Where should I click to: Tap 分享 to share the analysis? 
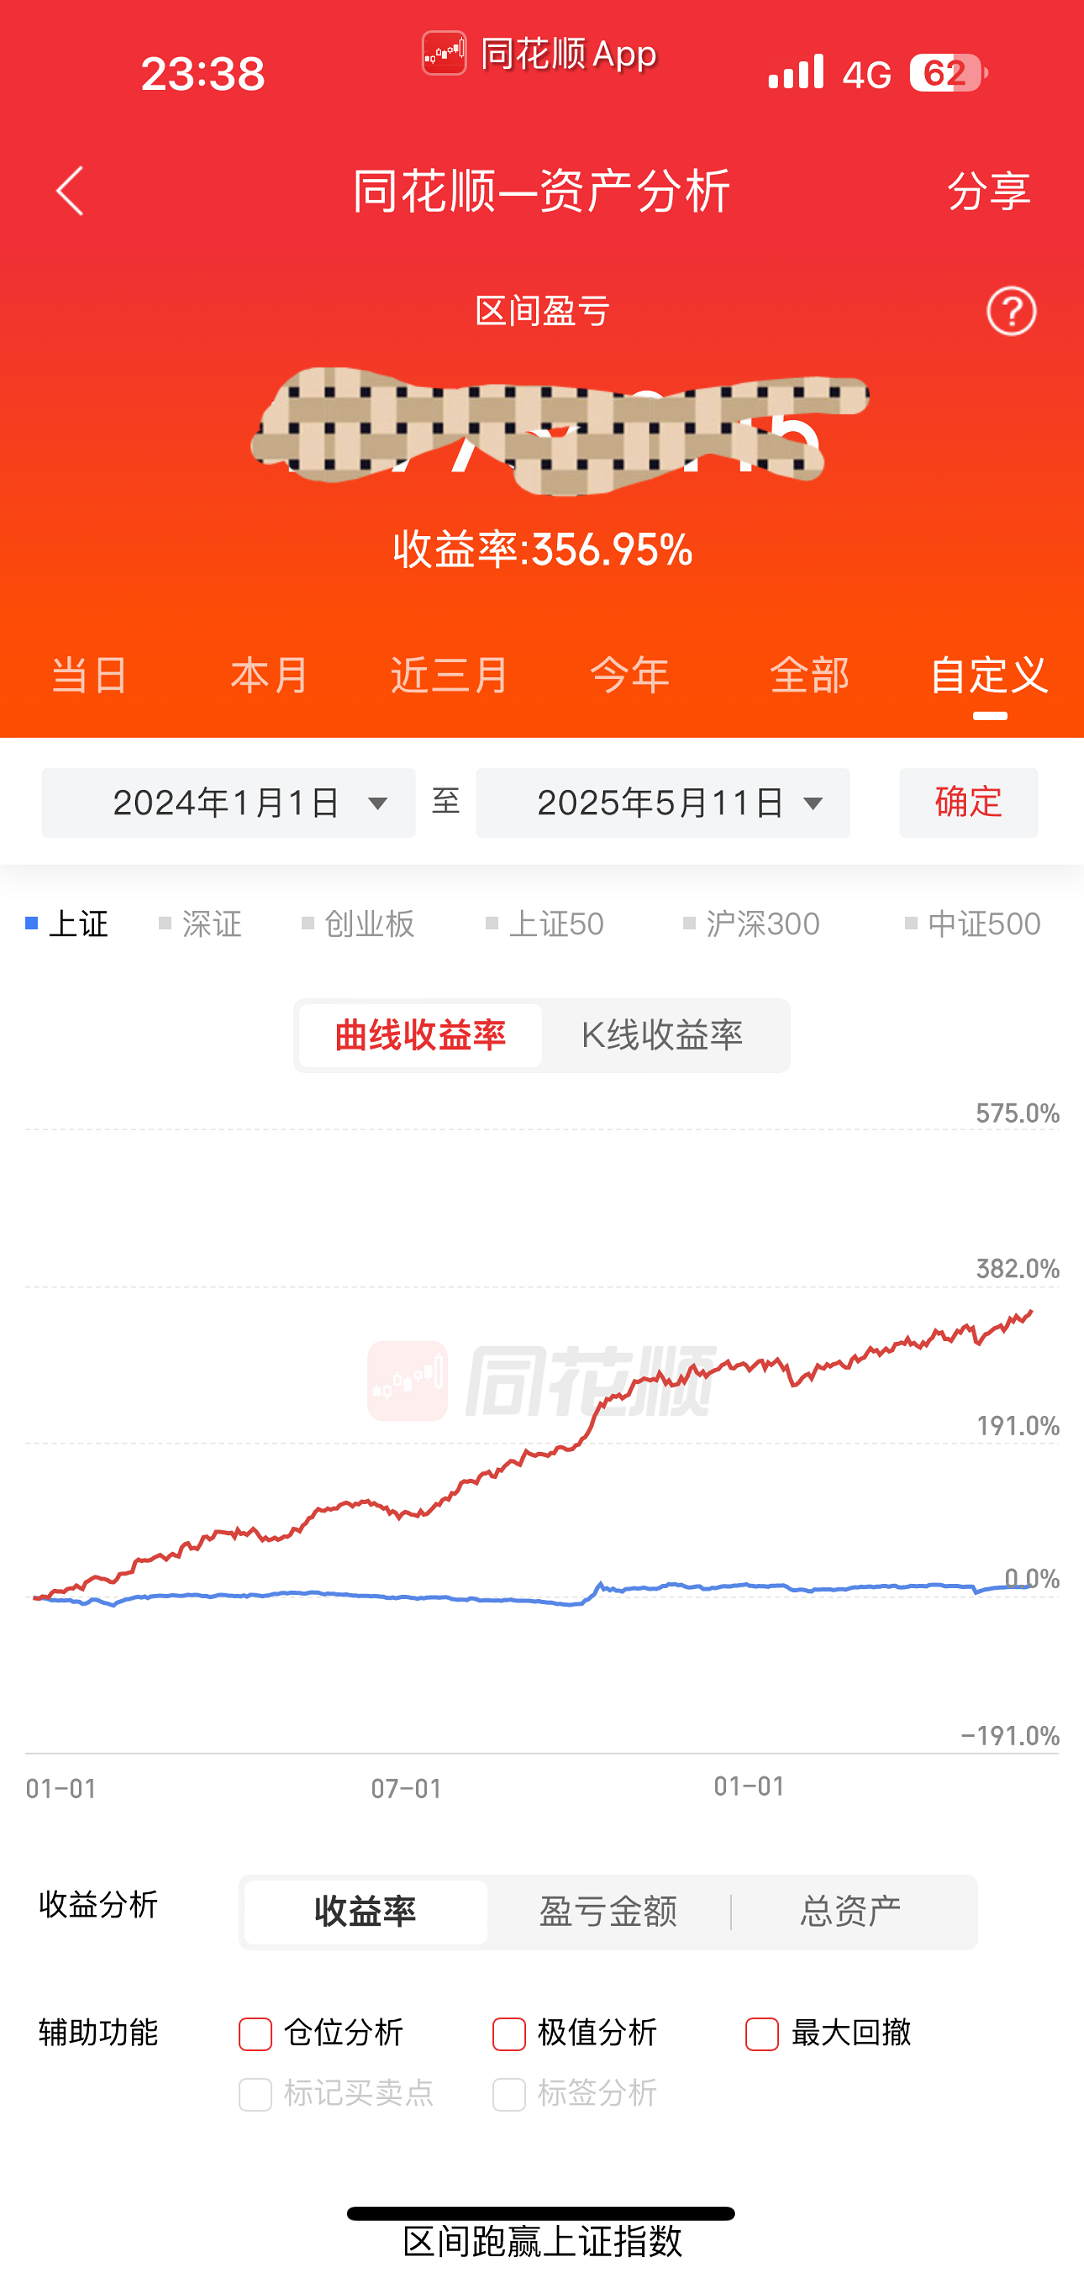tap(989, 191)
